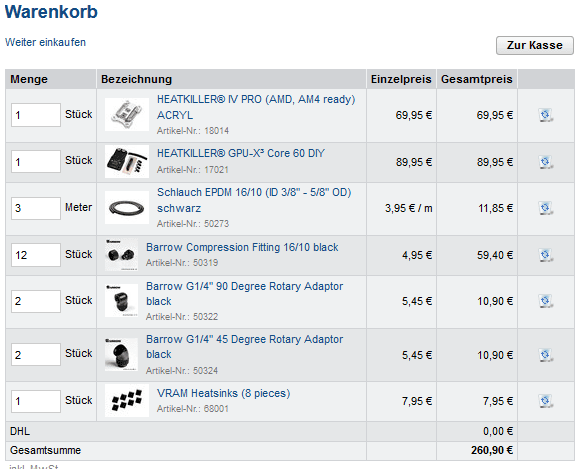Click the Artikel-Nr.: 50273 text
This screenshot has width=586, height=469.
193,224
